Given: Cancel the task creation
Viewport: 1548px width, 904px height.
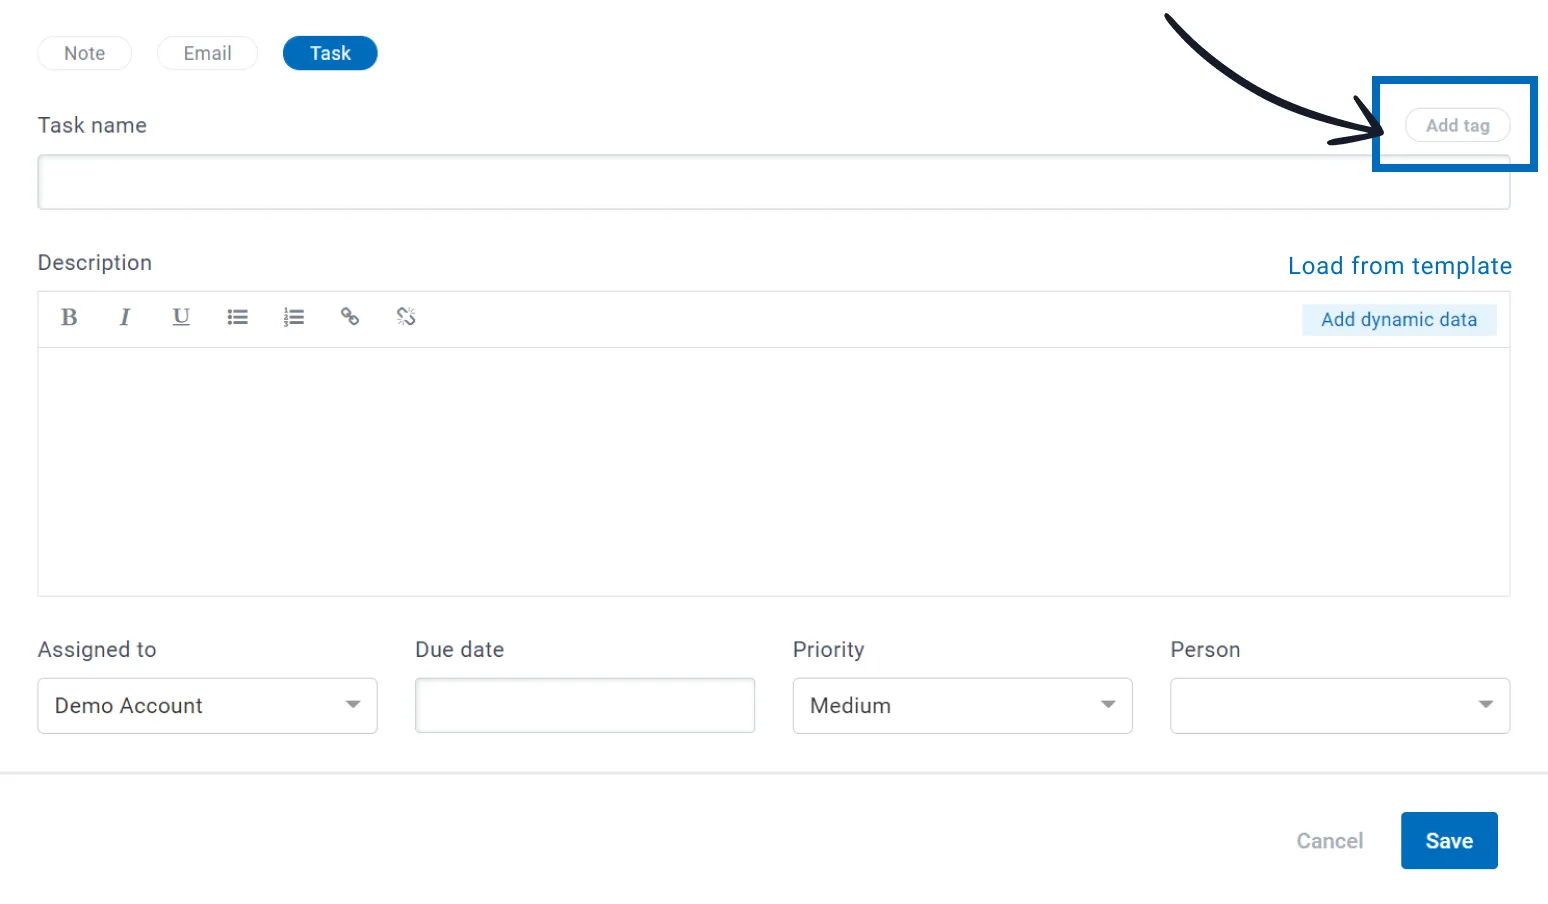Looking at the screenshot, I should pyautogui.click(x=1330, y=841).
